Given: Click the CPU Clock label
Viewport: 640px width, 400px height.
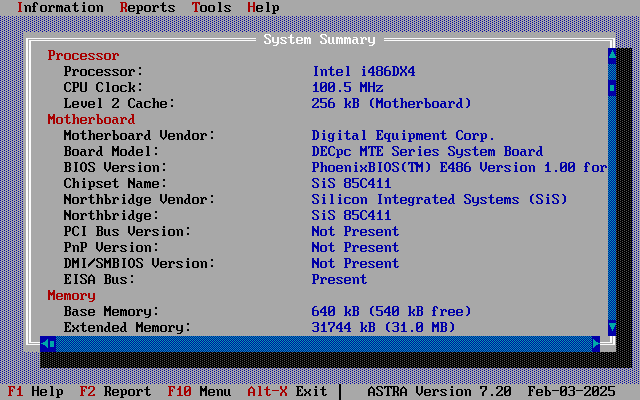Looking at the screenshot, I should [103, 87].
